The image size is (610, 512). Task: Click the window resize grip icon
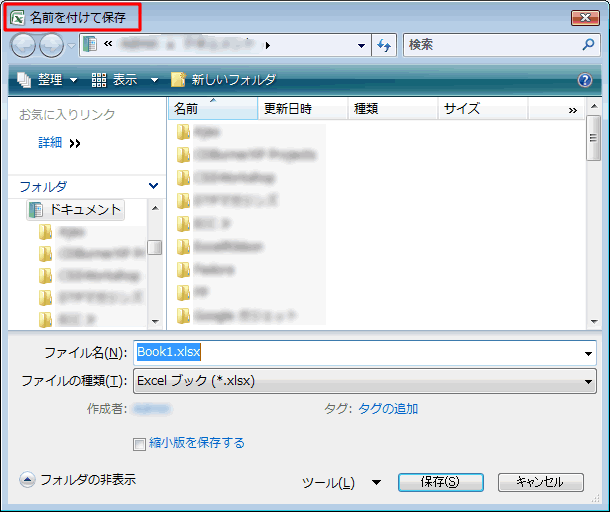click(596, 499)
